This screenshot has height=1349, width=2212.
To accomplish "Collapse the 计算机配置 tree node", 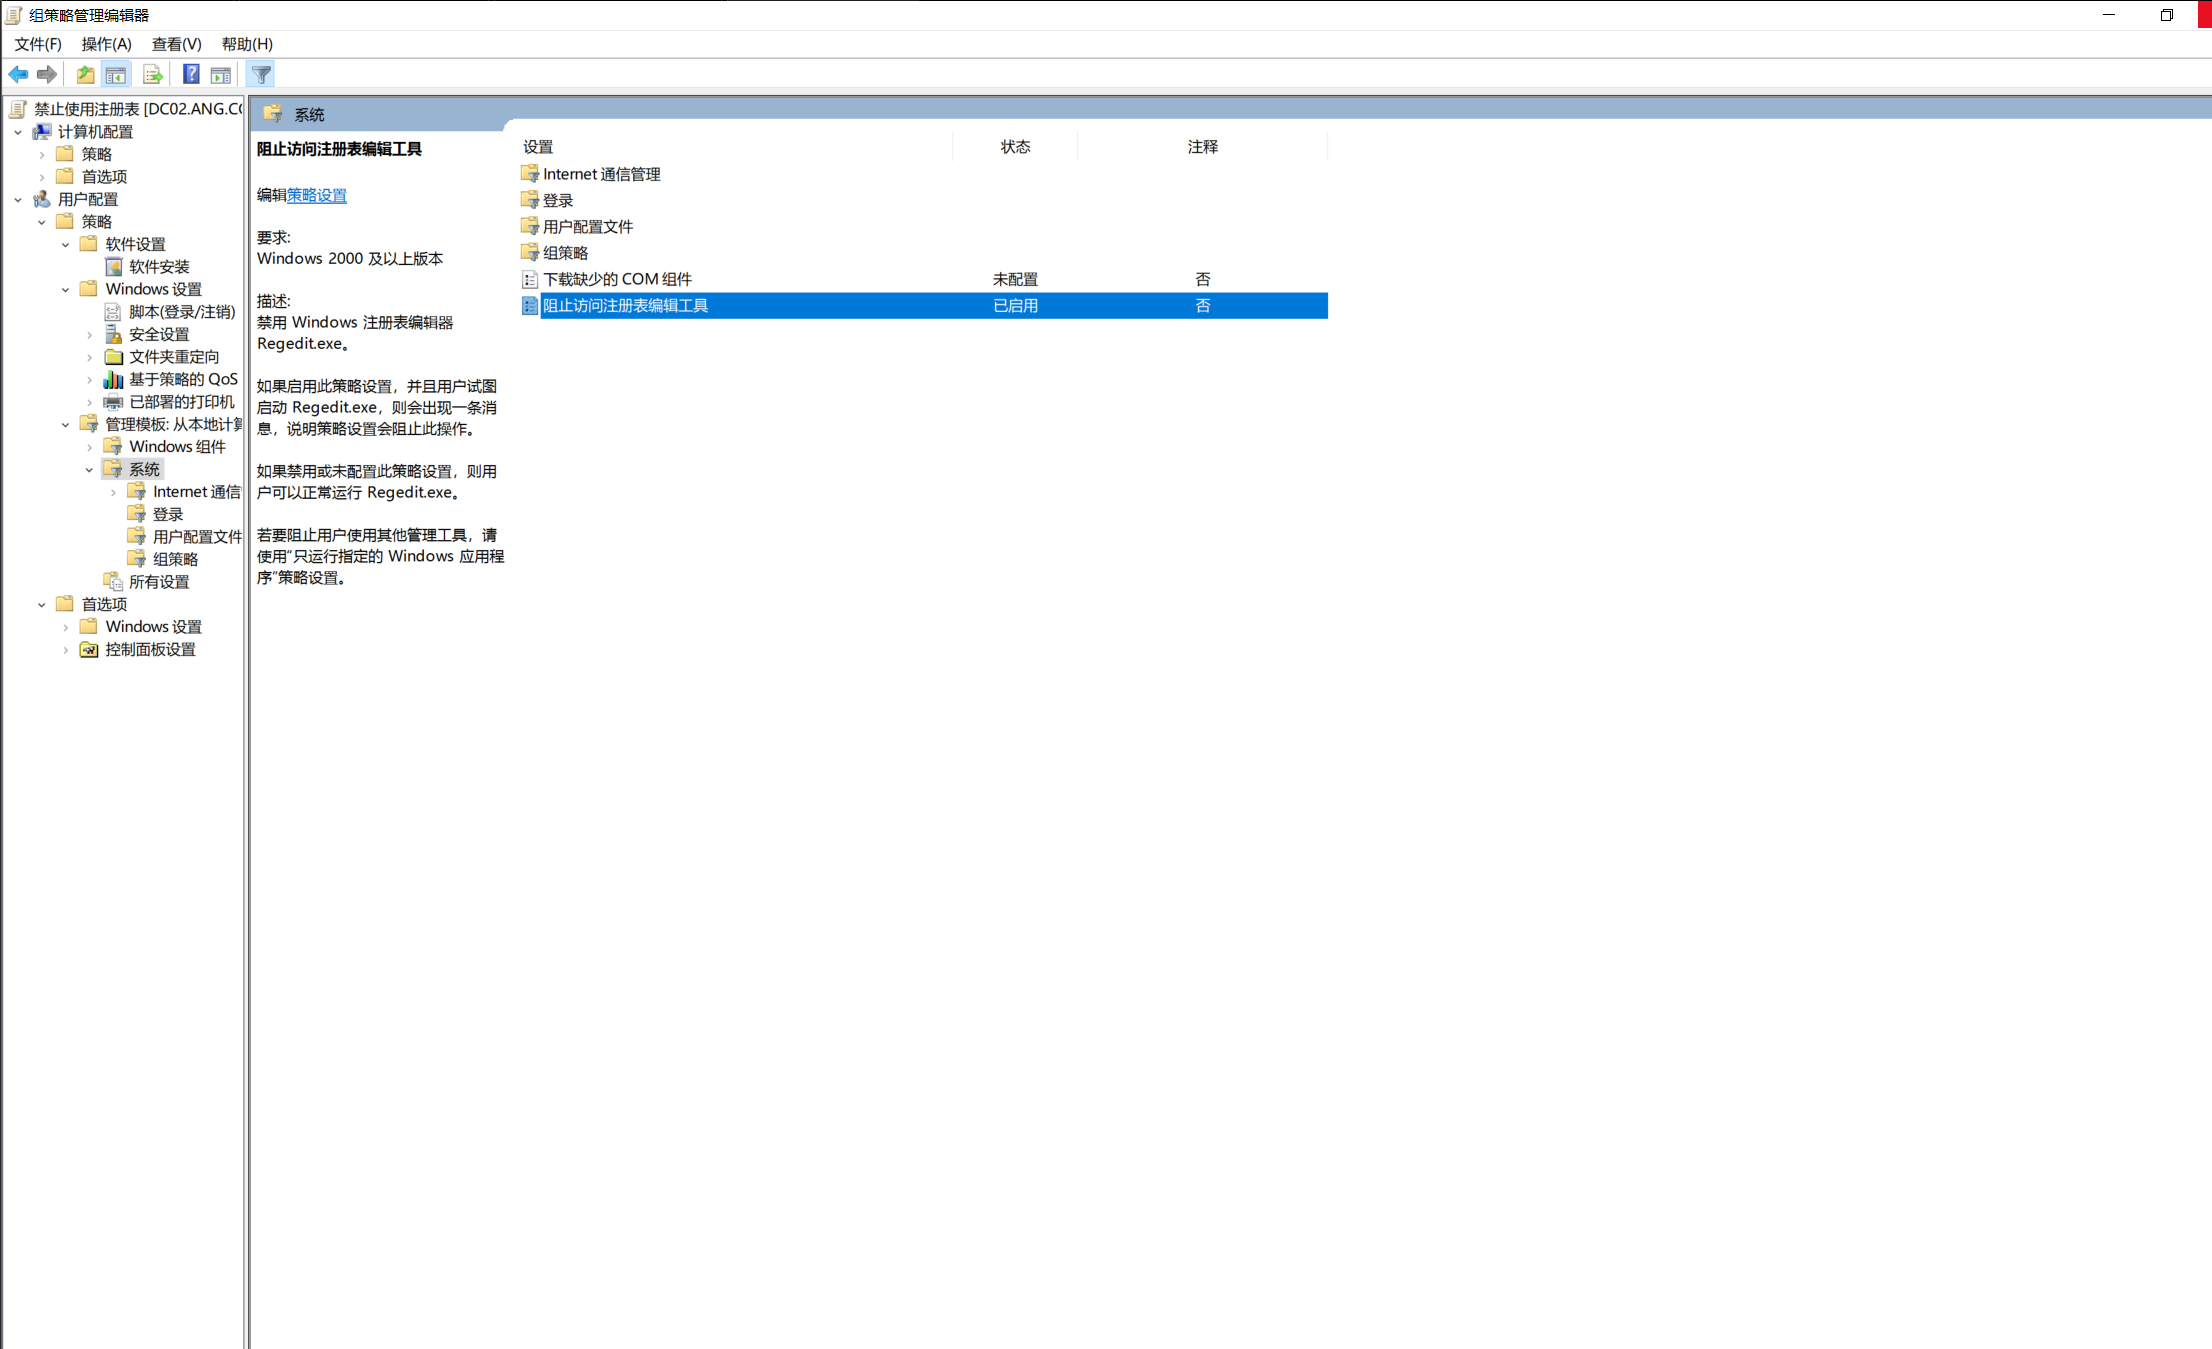I will point(18,132).
